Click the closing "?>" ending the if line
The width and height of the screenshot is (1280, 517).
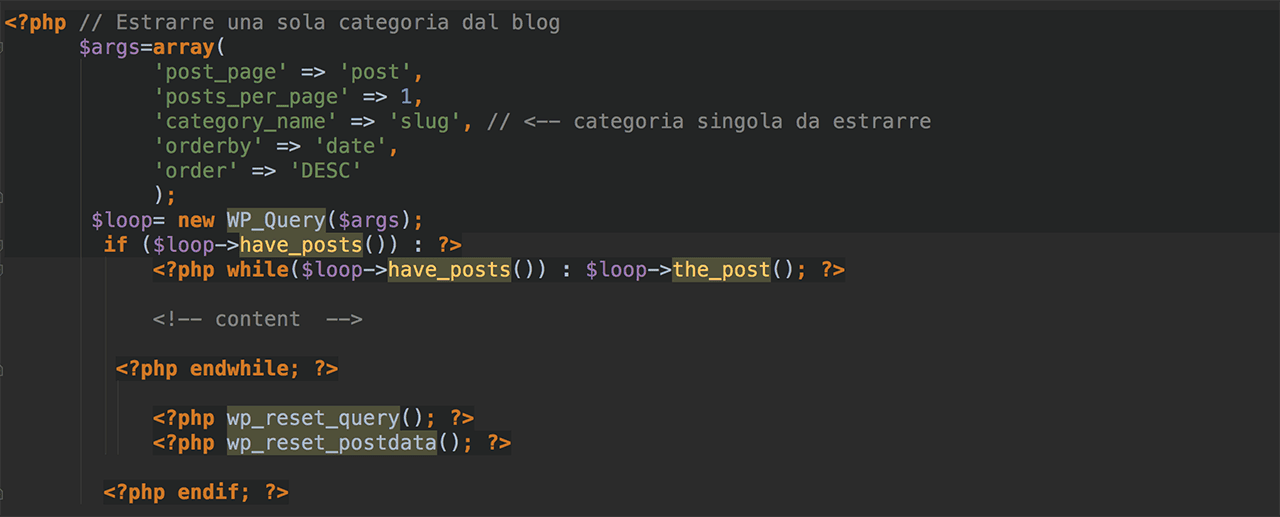click(449, 245)
